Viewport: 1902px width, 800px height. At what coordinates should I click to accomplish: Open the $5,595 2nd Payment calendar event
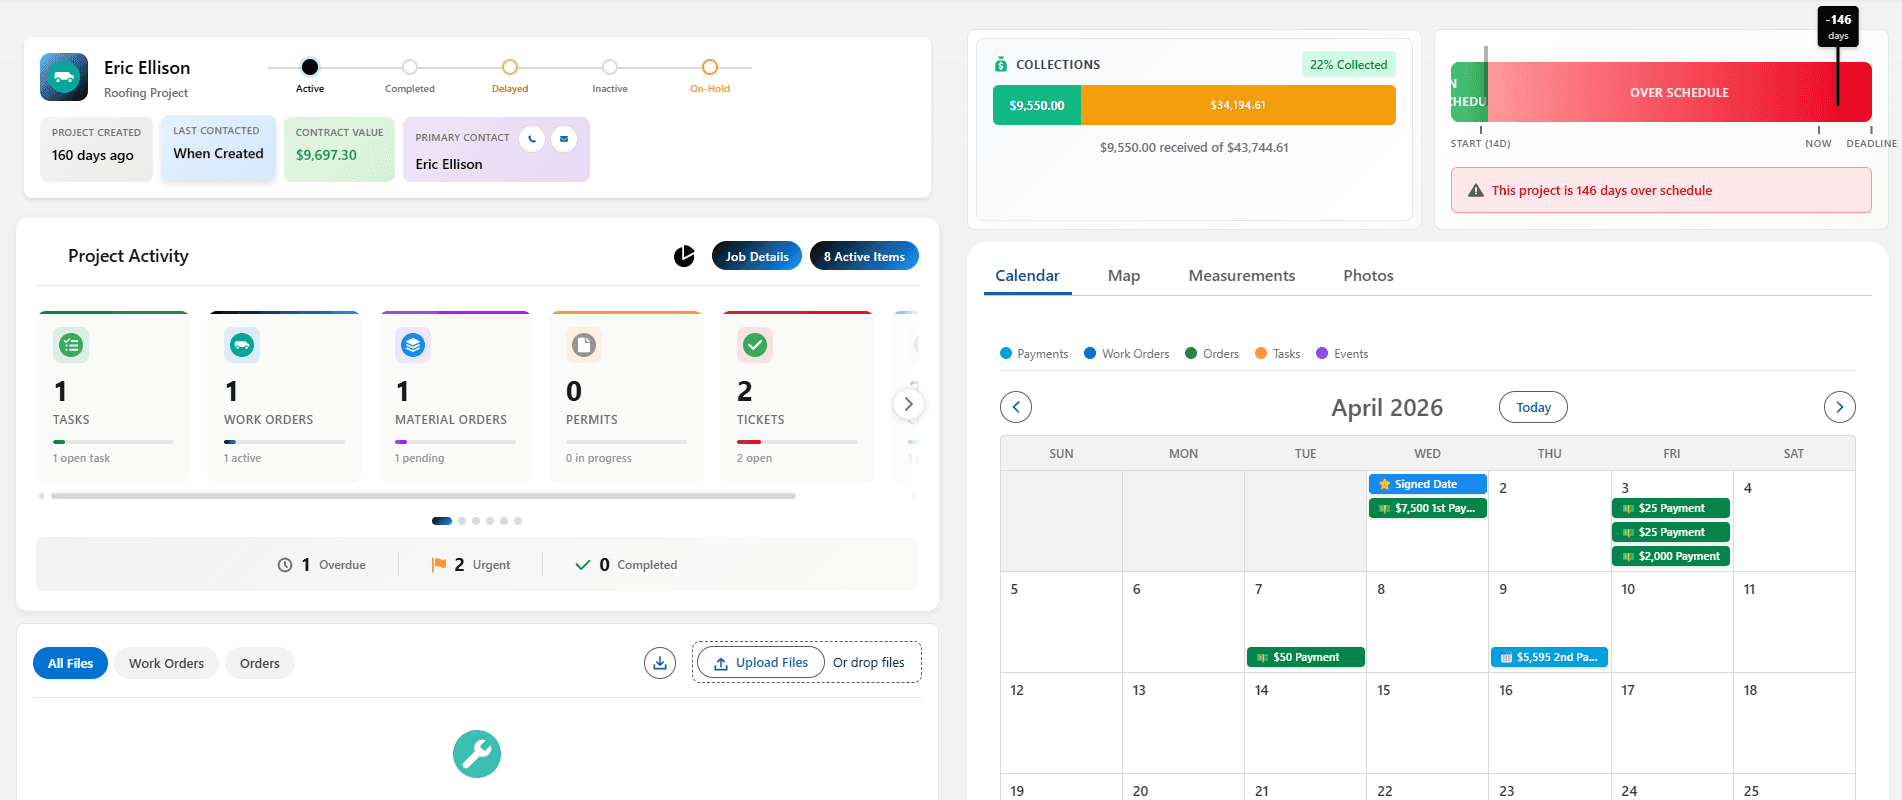pyautogui.click(x=1550, y=657)
